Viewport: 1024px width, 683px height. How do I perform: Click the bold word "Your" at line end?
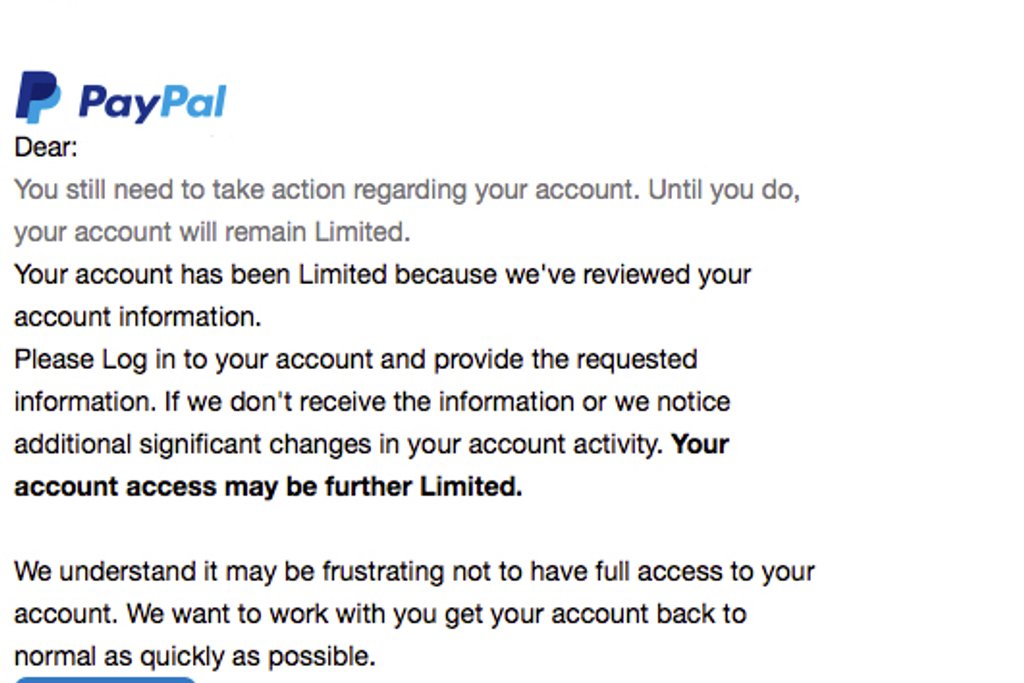700,444
